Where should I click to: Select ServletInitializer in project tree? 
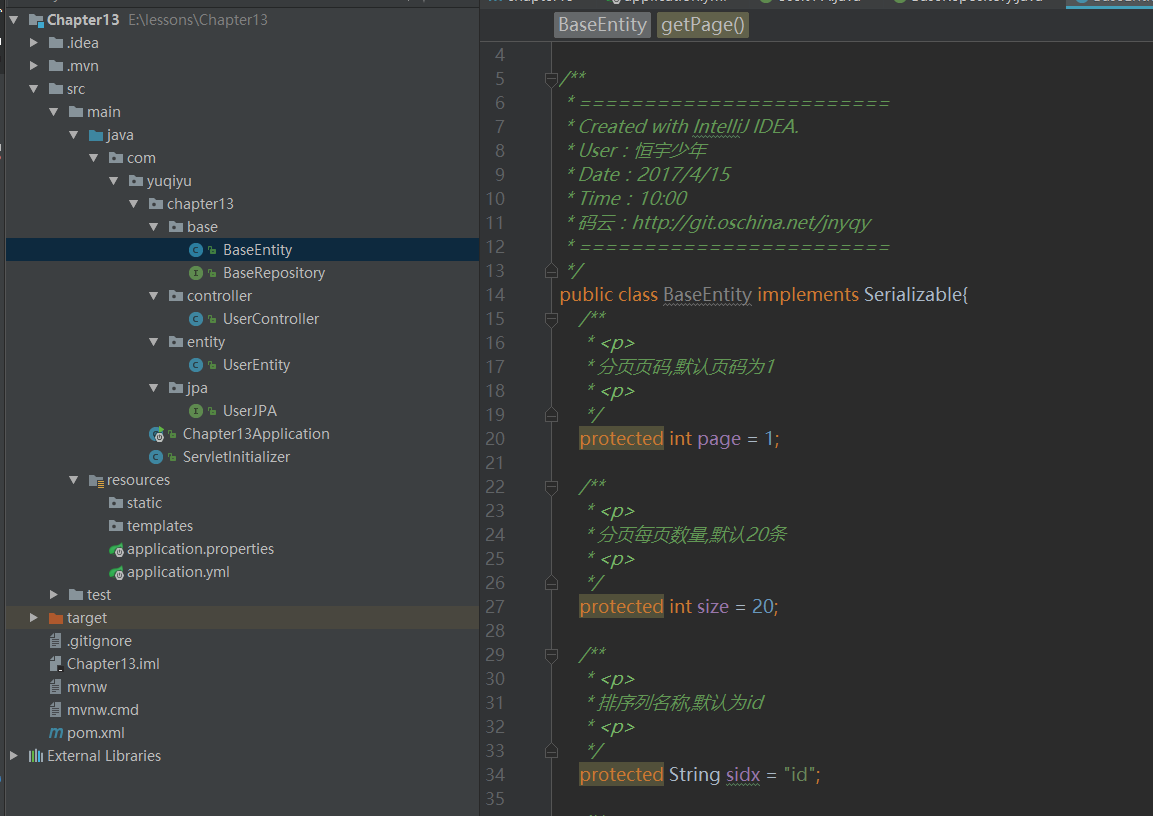click(236, 457)
